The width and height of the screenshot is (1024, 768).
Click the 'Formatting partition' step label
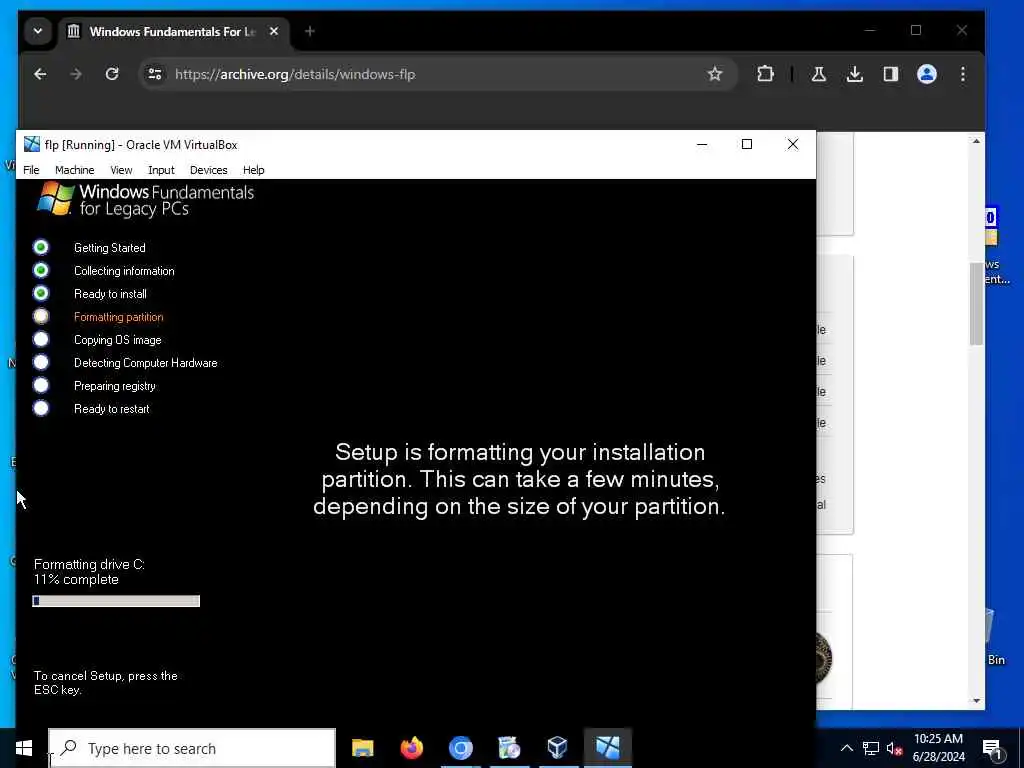tap(119, 317)
